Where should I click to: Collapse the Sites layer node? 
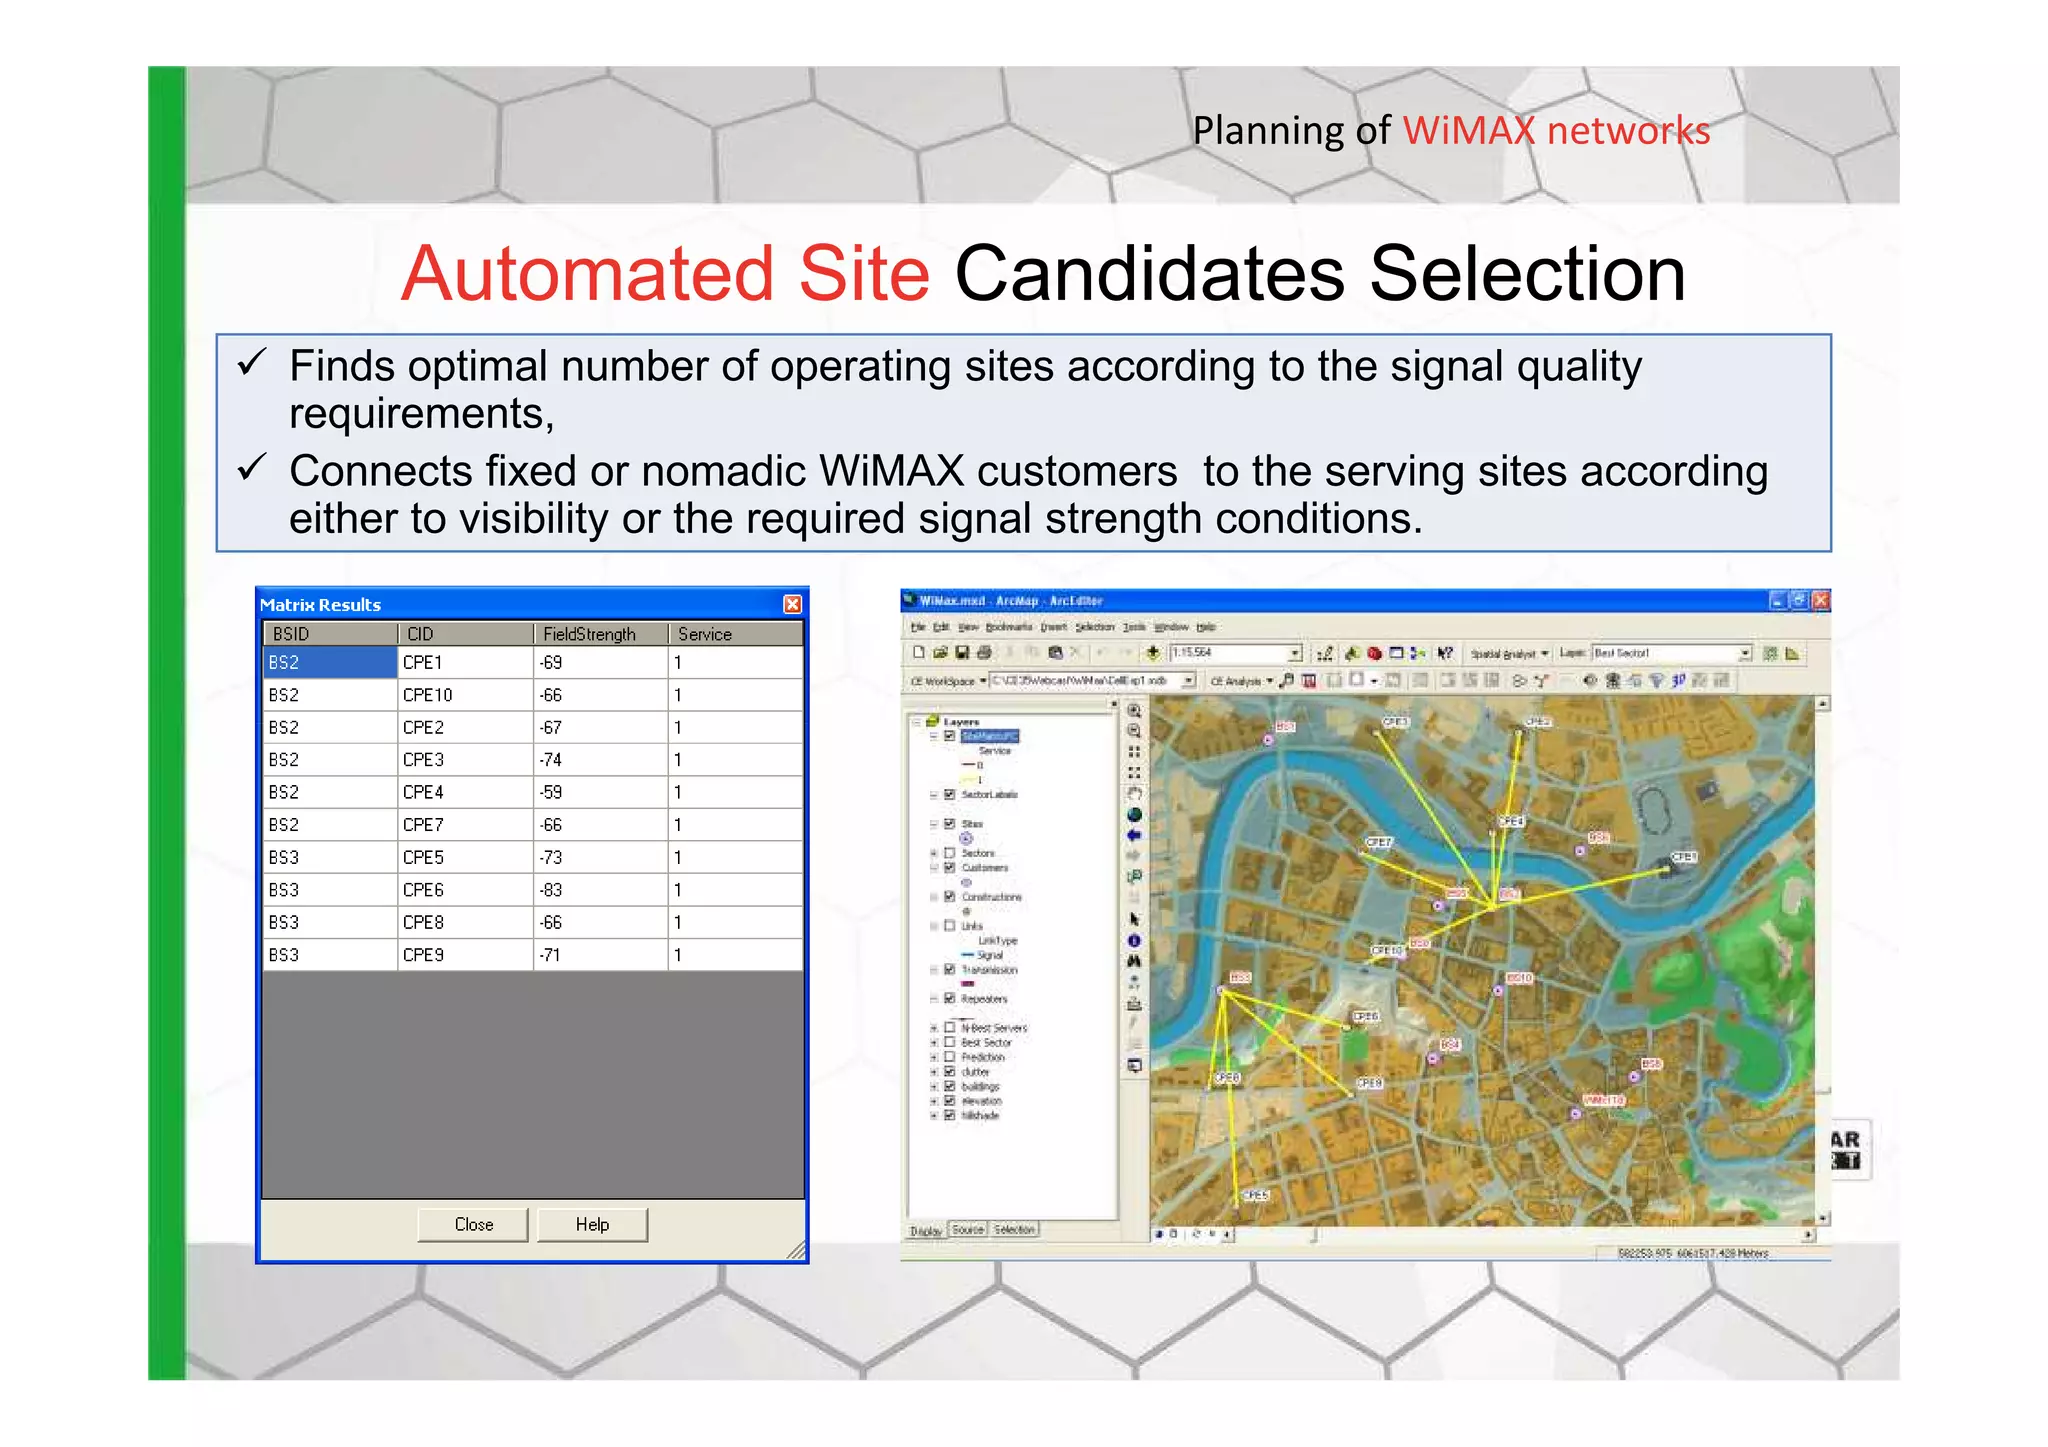(933, 824)
